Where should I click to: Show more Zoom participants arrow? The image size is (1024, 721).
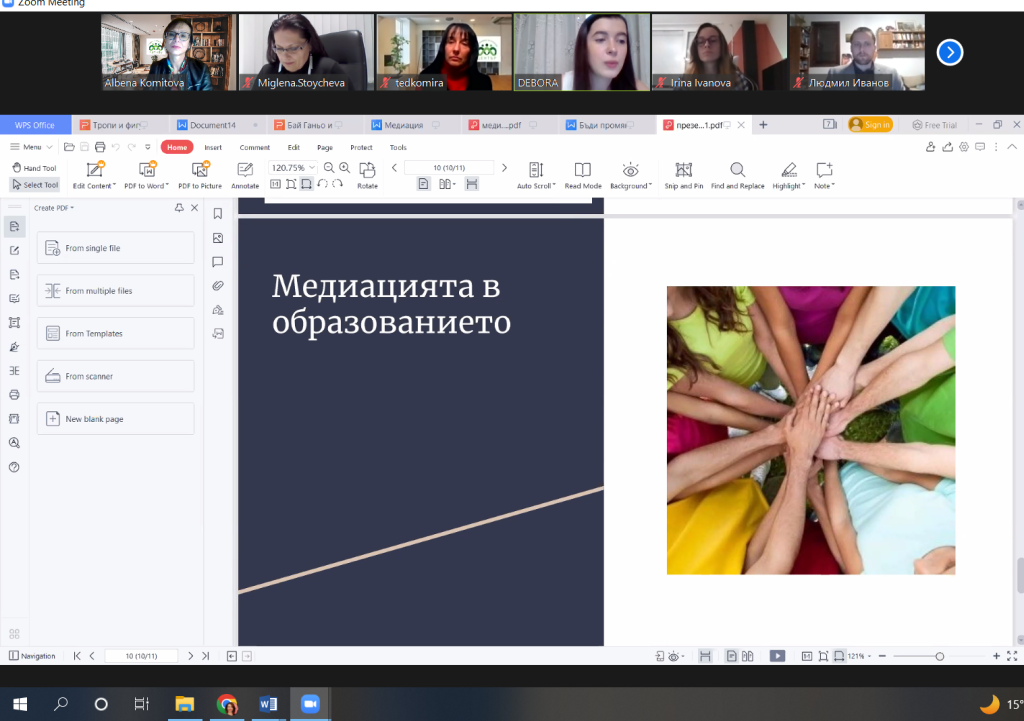point(950,52)
